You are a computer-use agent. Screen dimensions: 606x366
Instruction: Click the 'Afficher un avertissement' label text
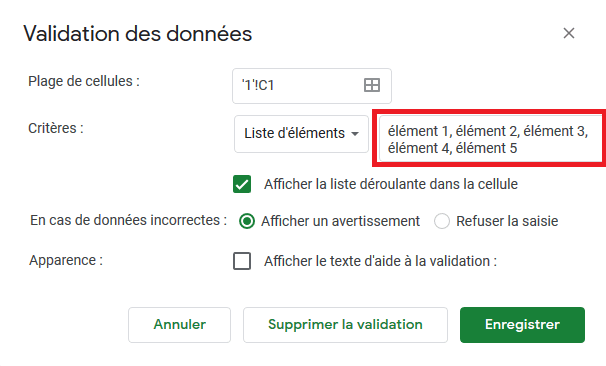[340, 221]
